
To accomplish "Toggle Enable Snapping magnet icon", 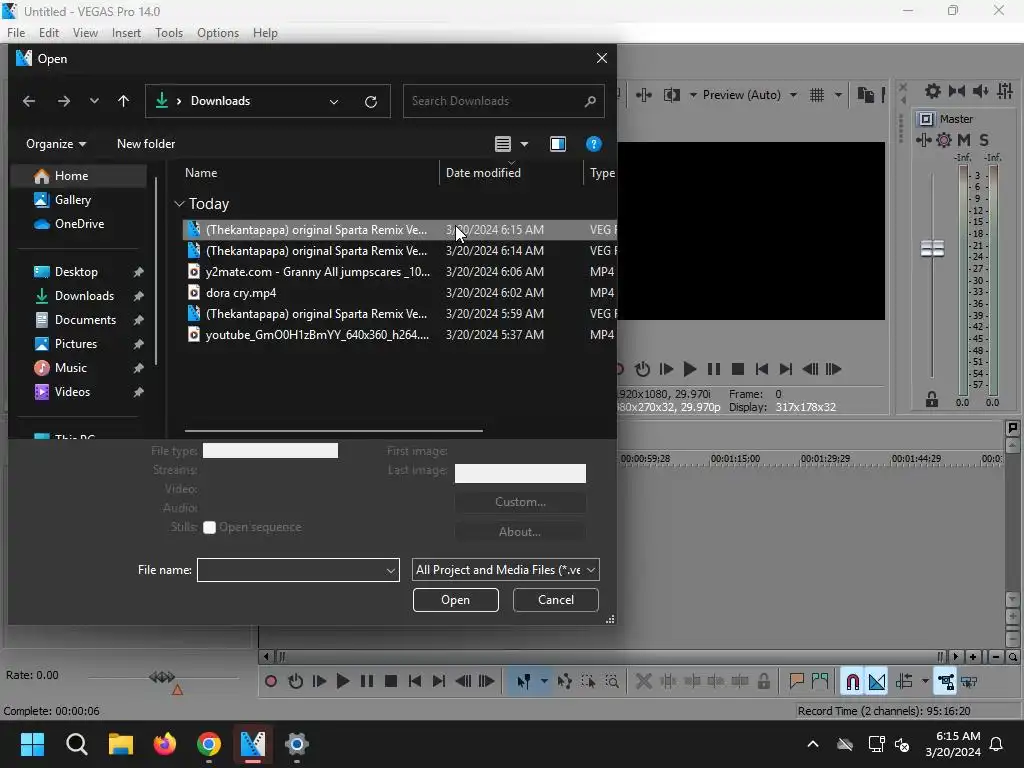I will tap(852, 681).
